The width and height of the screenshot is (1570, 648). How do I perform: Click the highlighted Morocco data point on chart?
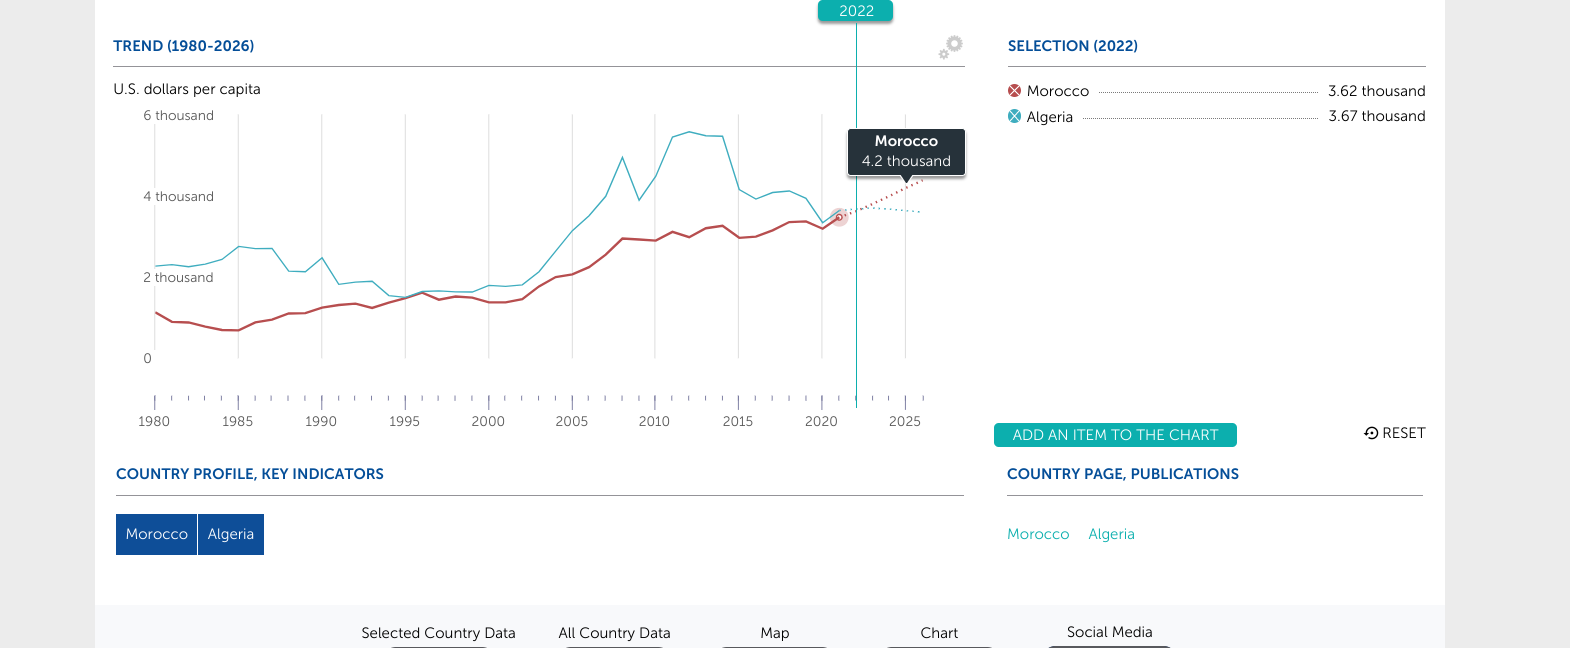point(839,217)
